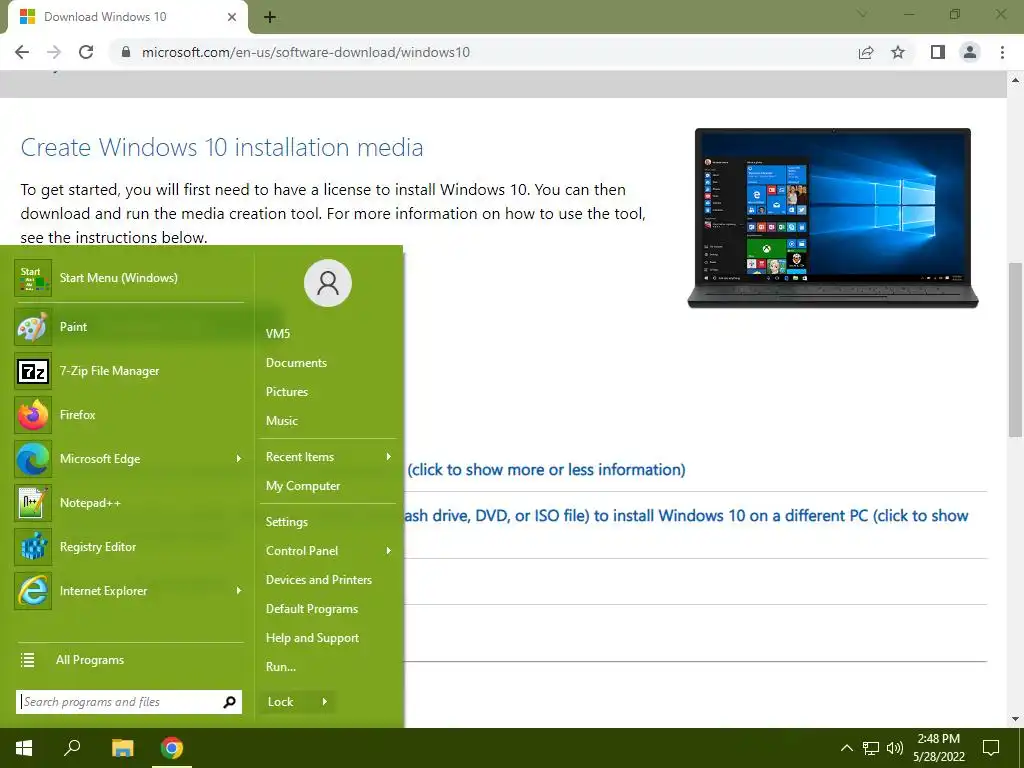Click the Create Windows 10 installation media heading

pyautogui.click(x=222, y=148)
